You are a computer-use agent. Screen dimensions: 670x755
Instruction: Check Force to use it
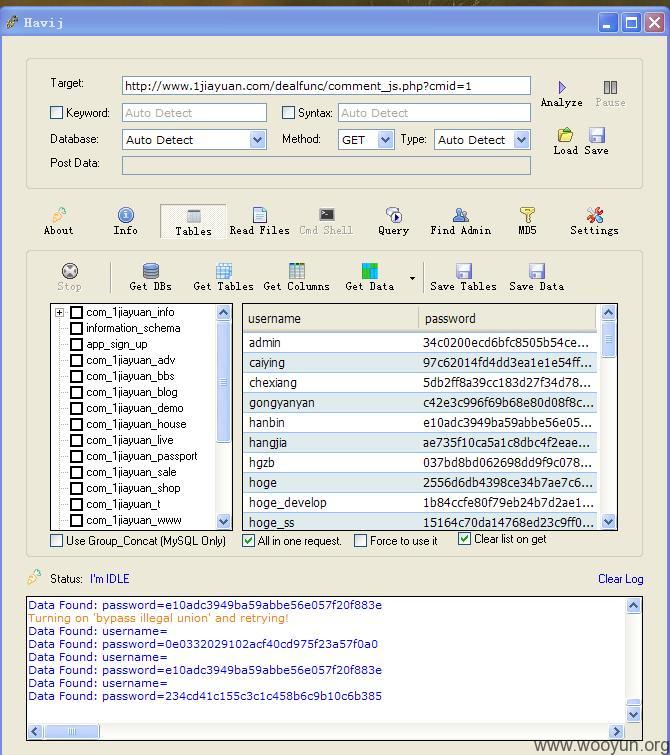pos(360,541)
